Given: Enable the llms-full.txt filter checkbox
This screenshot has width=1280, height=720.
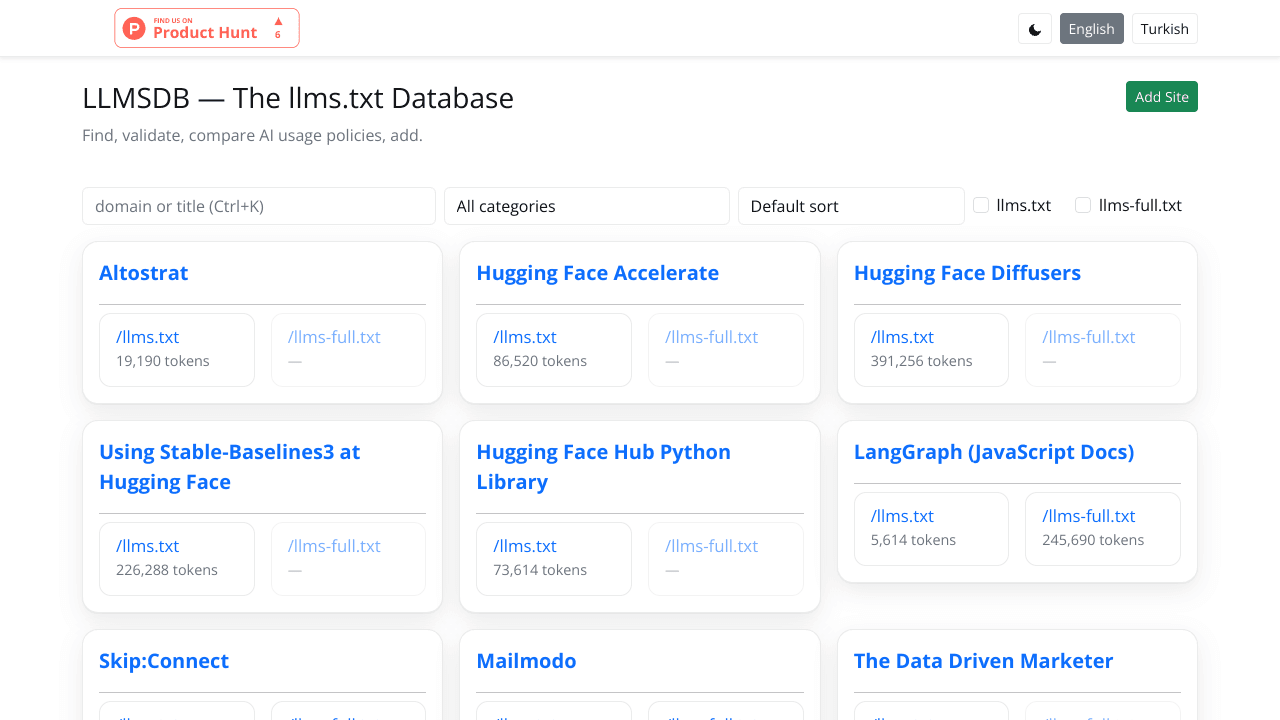Looking at the screenshot, I should 1083,205.
